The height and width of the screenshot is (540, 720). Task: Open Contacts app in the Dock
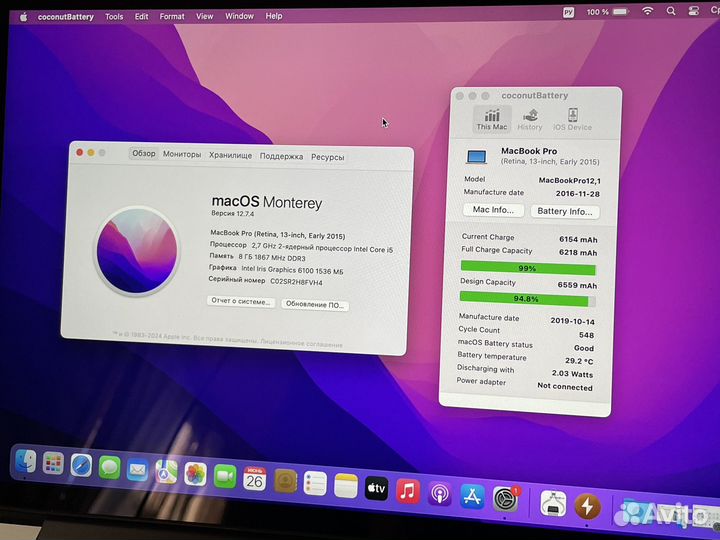(x=285, y=481)
